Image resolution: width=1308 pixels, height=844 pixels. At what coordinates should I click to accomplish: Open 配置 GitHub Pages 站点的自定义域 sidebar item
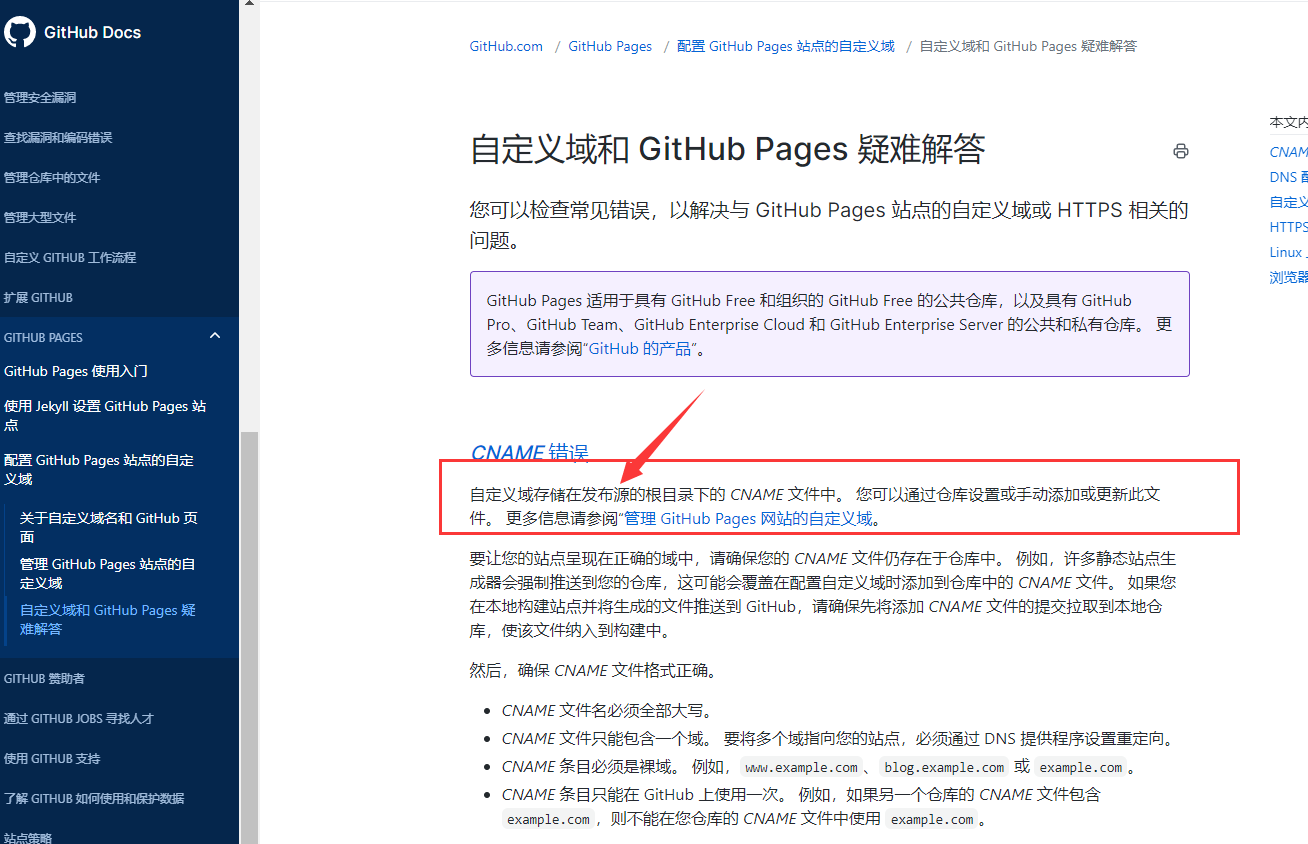[x=99, y=470]
